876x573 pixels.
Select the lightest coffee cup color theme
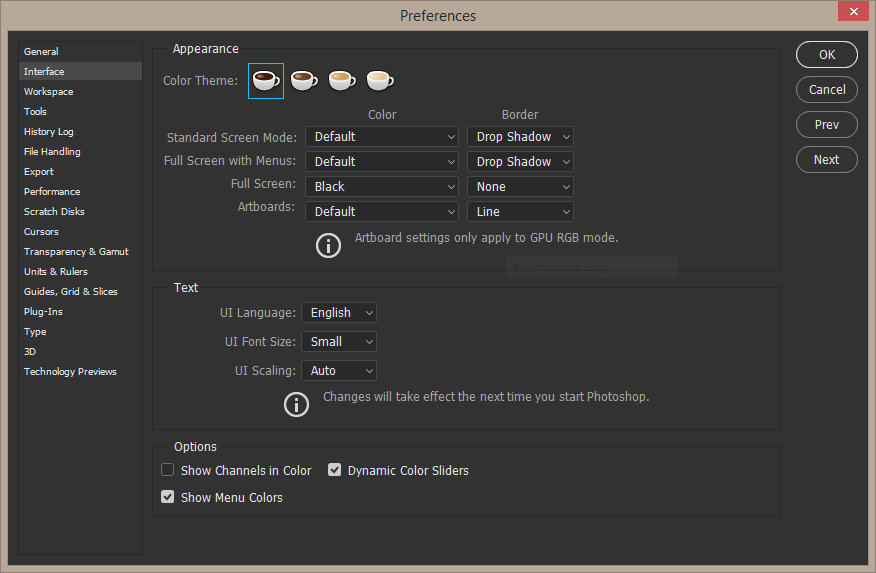pos(380,81)
